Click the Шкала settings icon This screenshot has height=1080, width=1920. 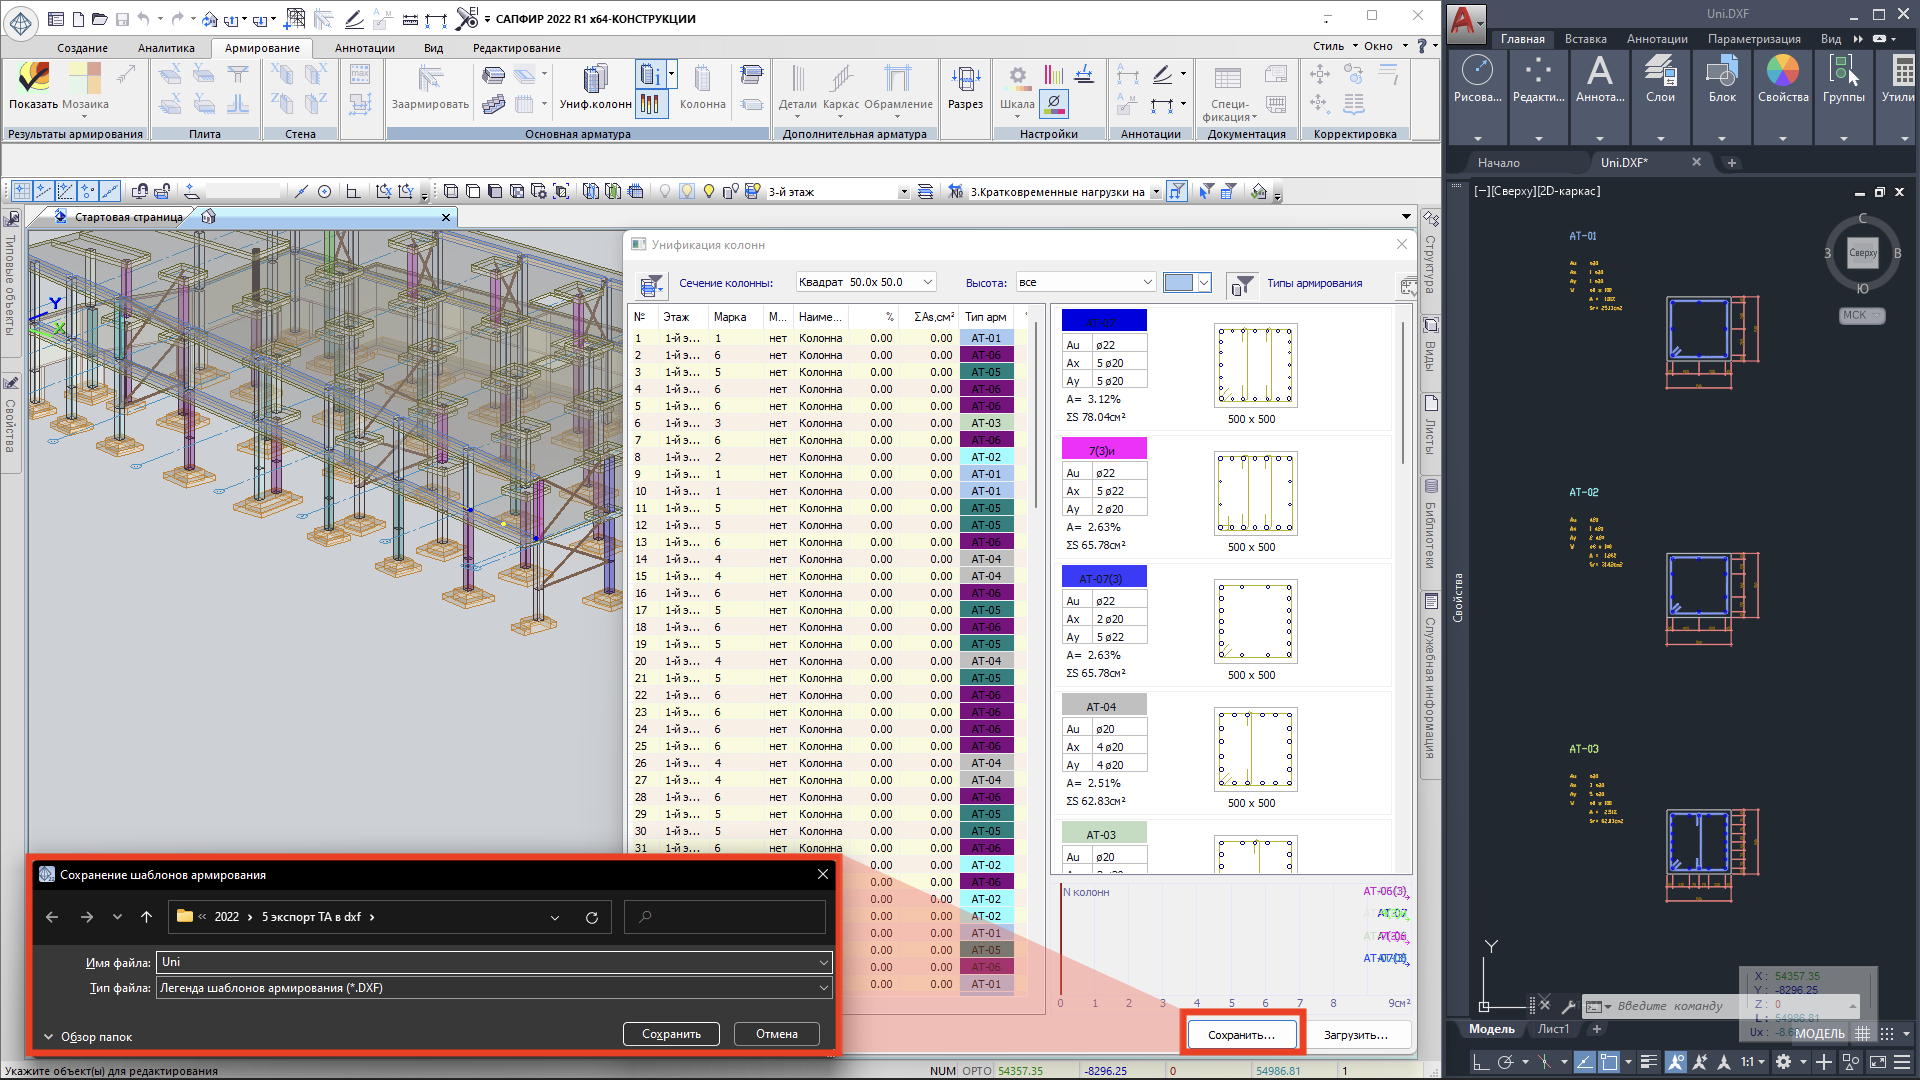(1017, 88)
